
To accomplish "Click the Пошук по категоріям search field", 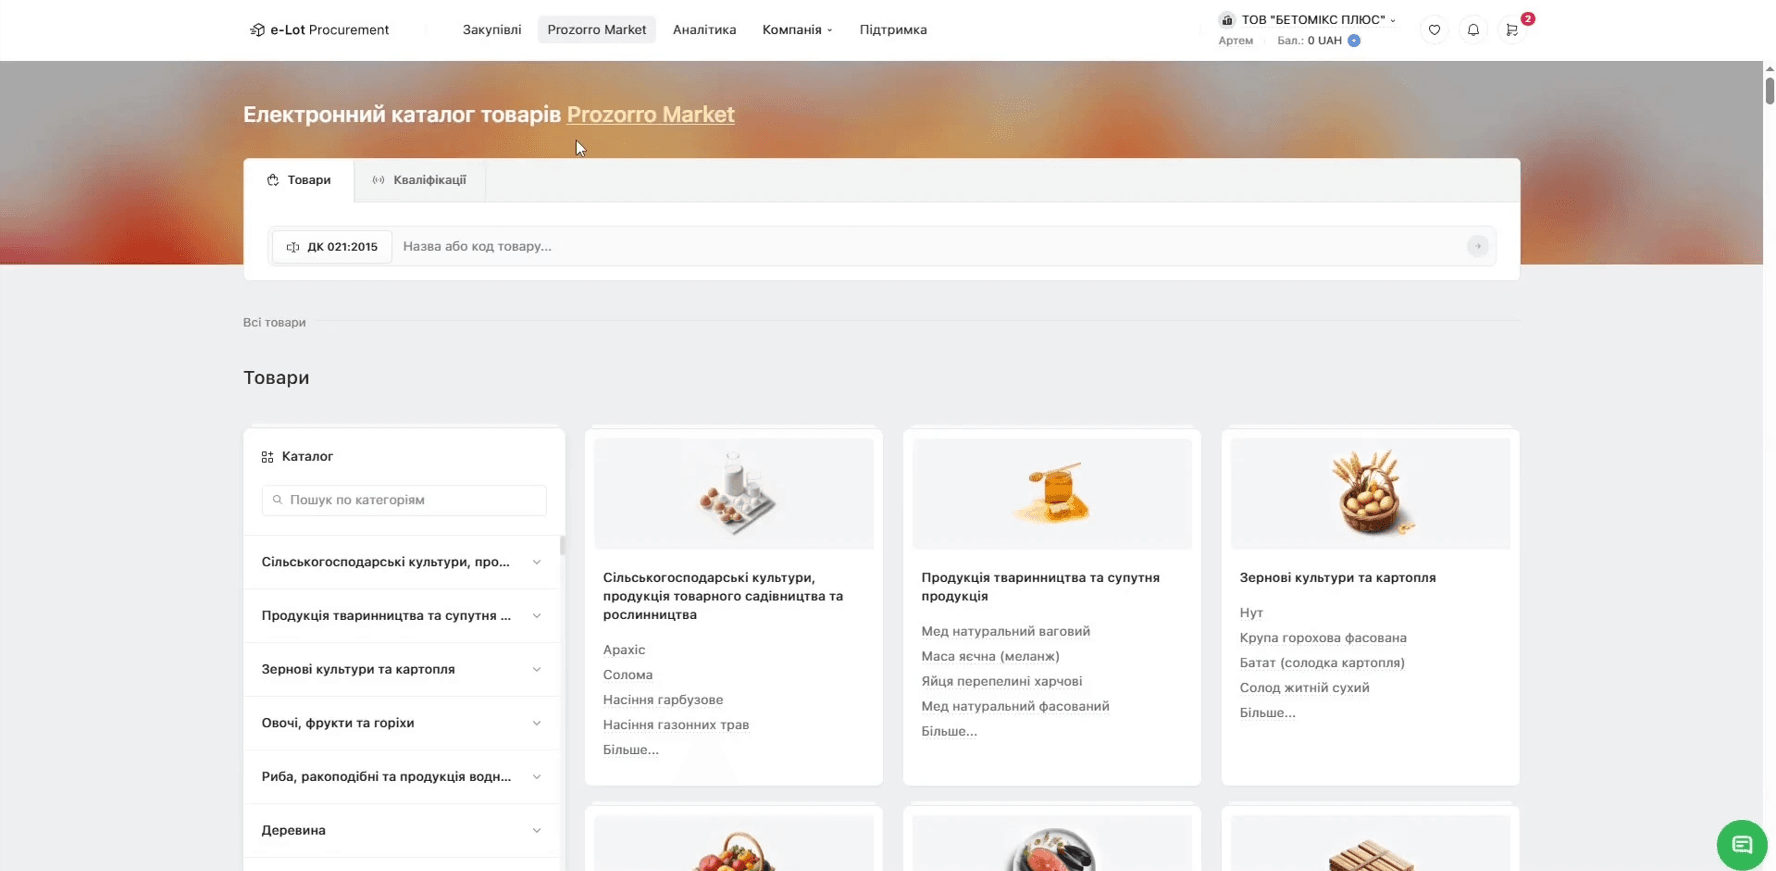I will click(x=404, y=500).
